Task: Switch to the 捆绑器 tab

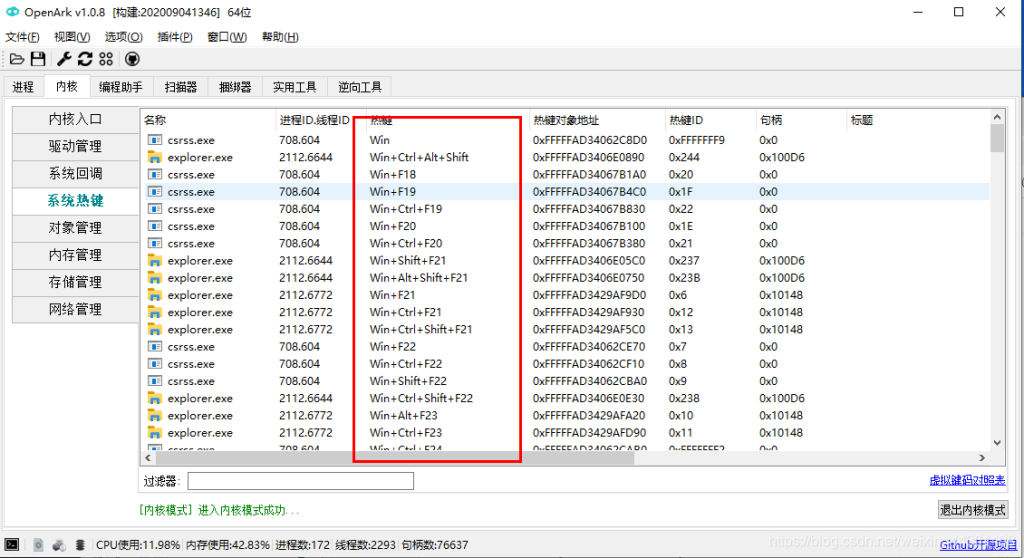Action: coord(235,87)
